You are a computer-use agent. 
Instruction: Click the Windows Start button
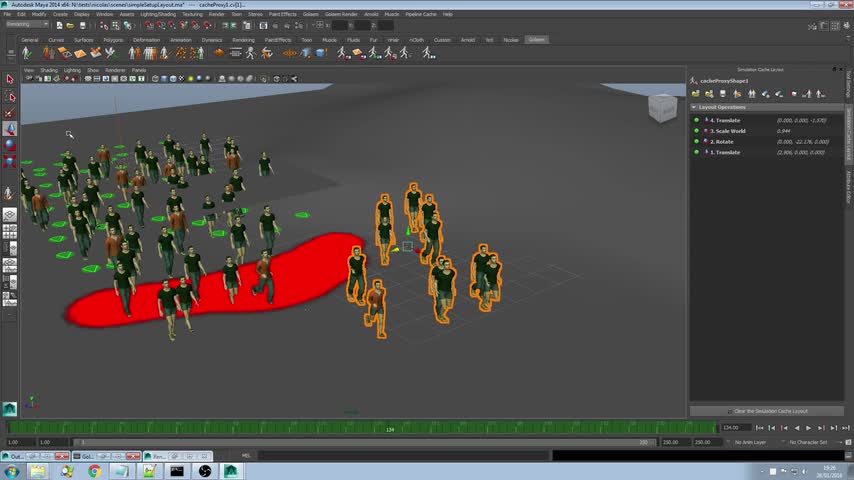point(11,471)
